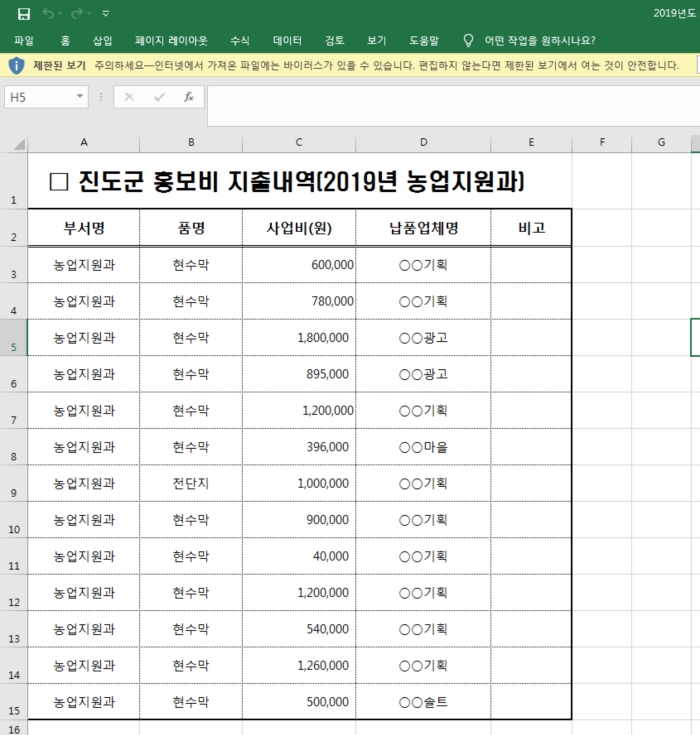Click the lightbulb Tell Me icon
The width and height of the screenshot is (700, 735).
point(468,41)
